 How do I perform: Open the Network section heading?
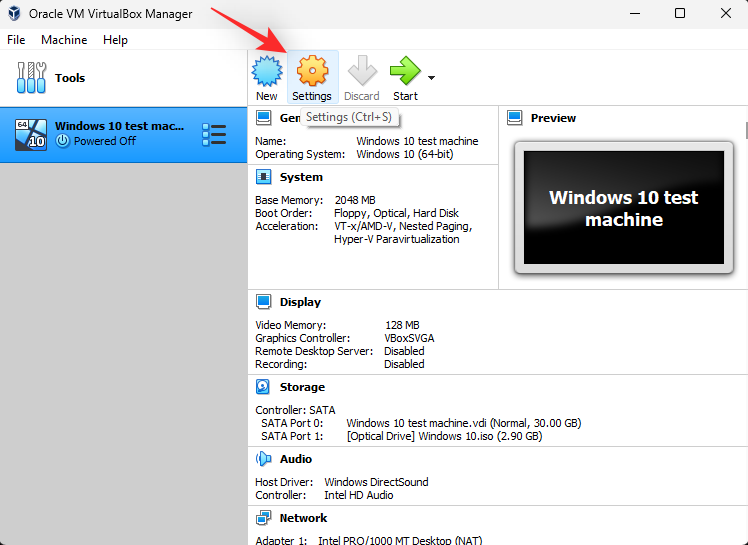(303, 518)
